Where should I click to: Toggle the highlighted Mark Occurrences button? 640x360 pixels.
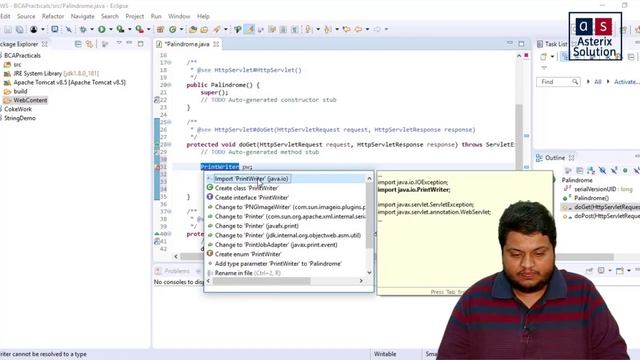pyautogui.click(x=249, y=29)
